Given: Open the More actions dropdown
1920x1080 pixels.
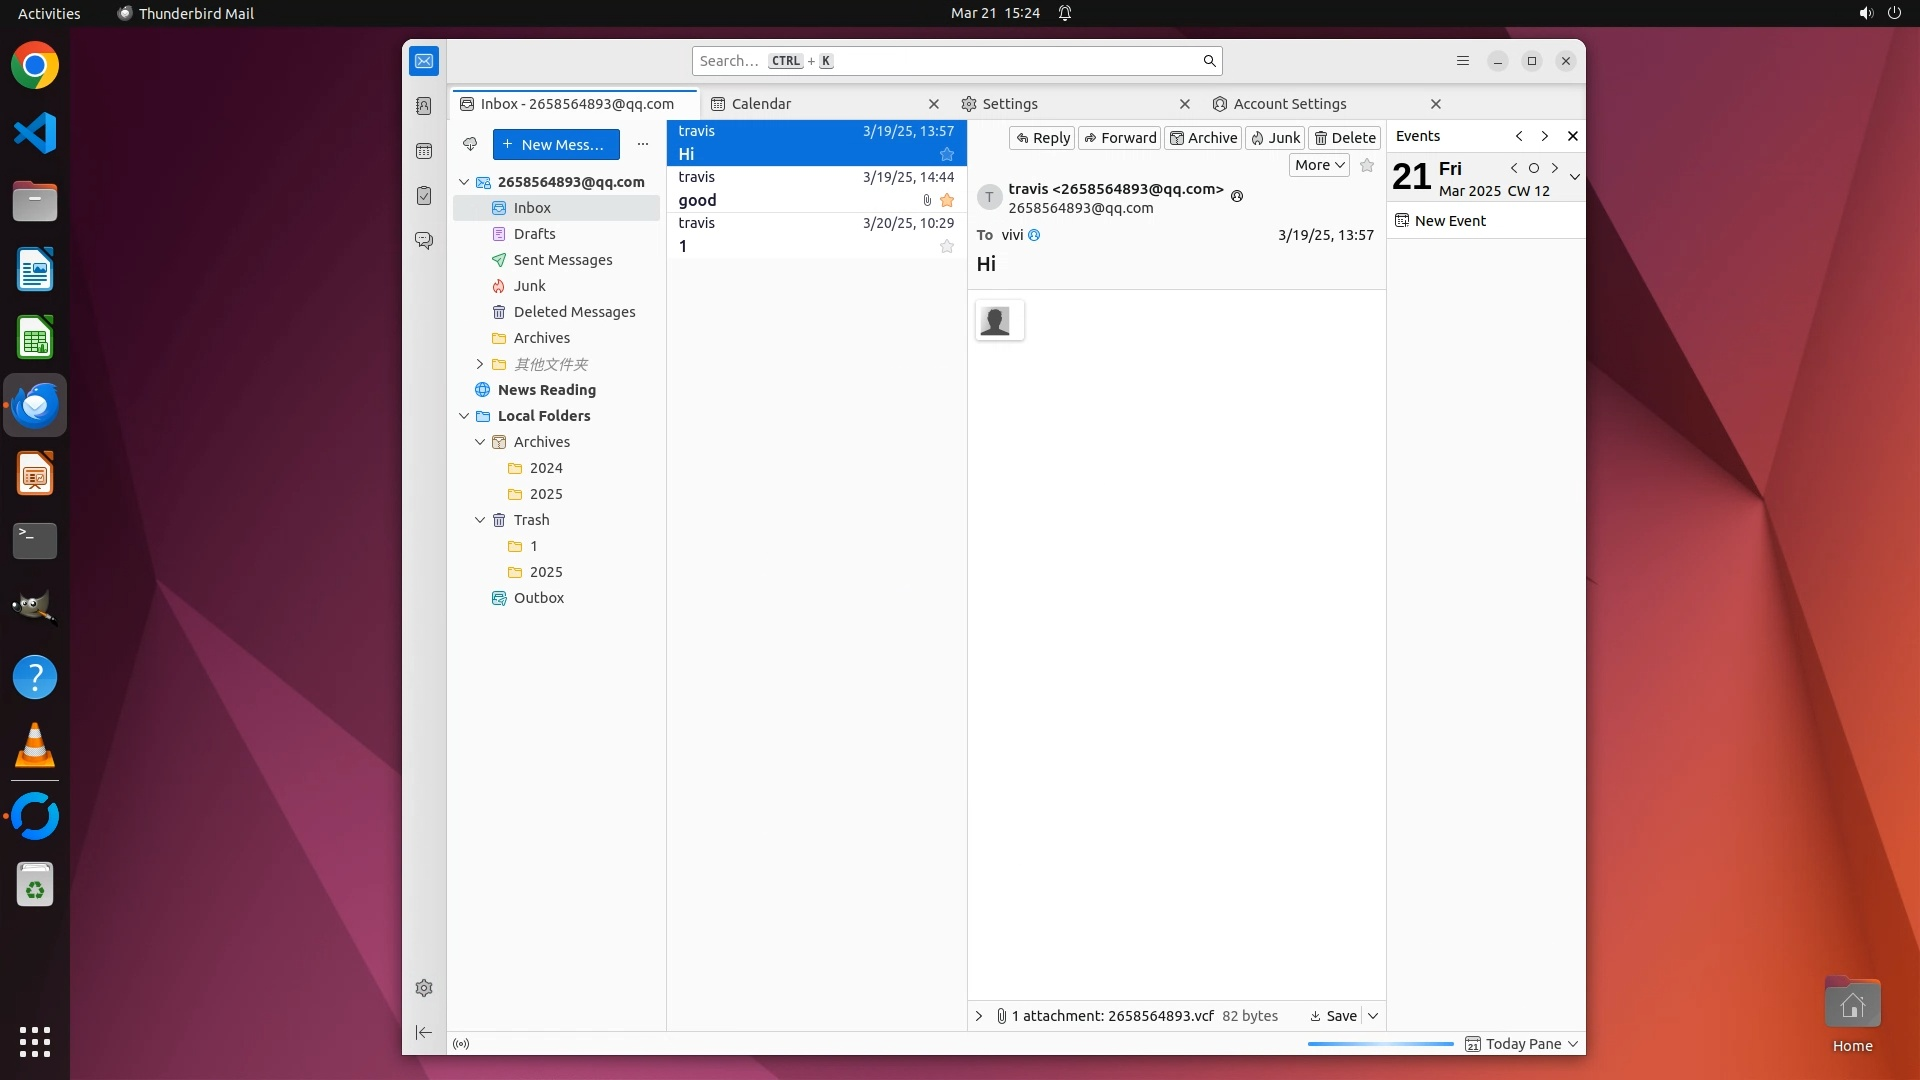Looking at the screenshot, I should (x=1319, y=165).
